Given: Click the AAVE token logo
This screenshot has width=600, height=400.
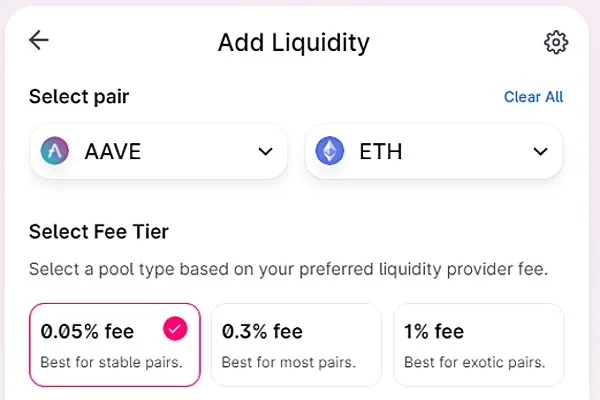Looking at the screenshot, I should point(55,152).
